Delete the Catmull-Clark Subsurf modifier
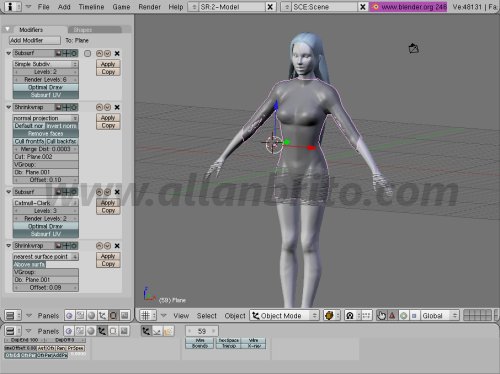 click(x=117, y=192)
